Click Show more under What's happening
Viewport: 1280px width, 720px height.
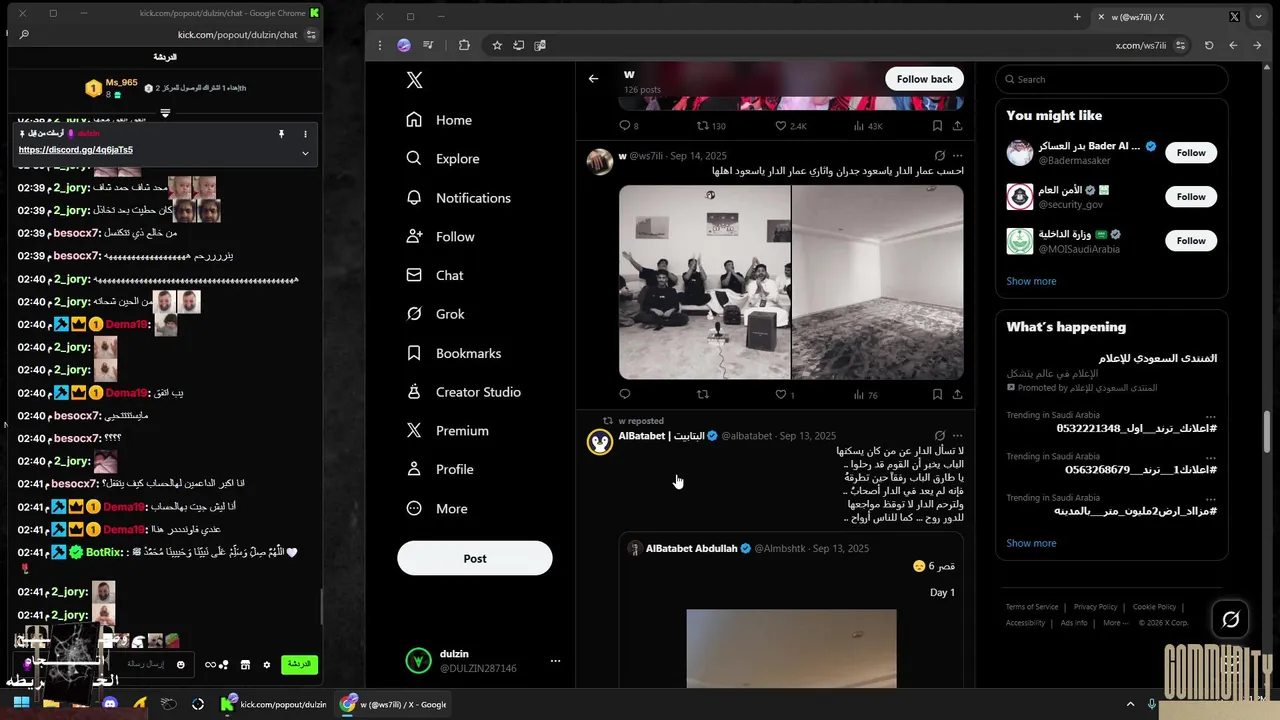1031,543
